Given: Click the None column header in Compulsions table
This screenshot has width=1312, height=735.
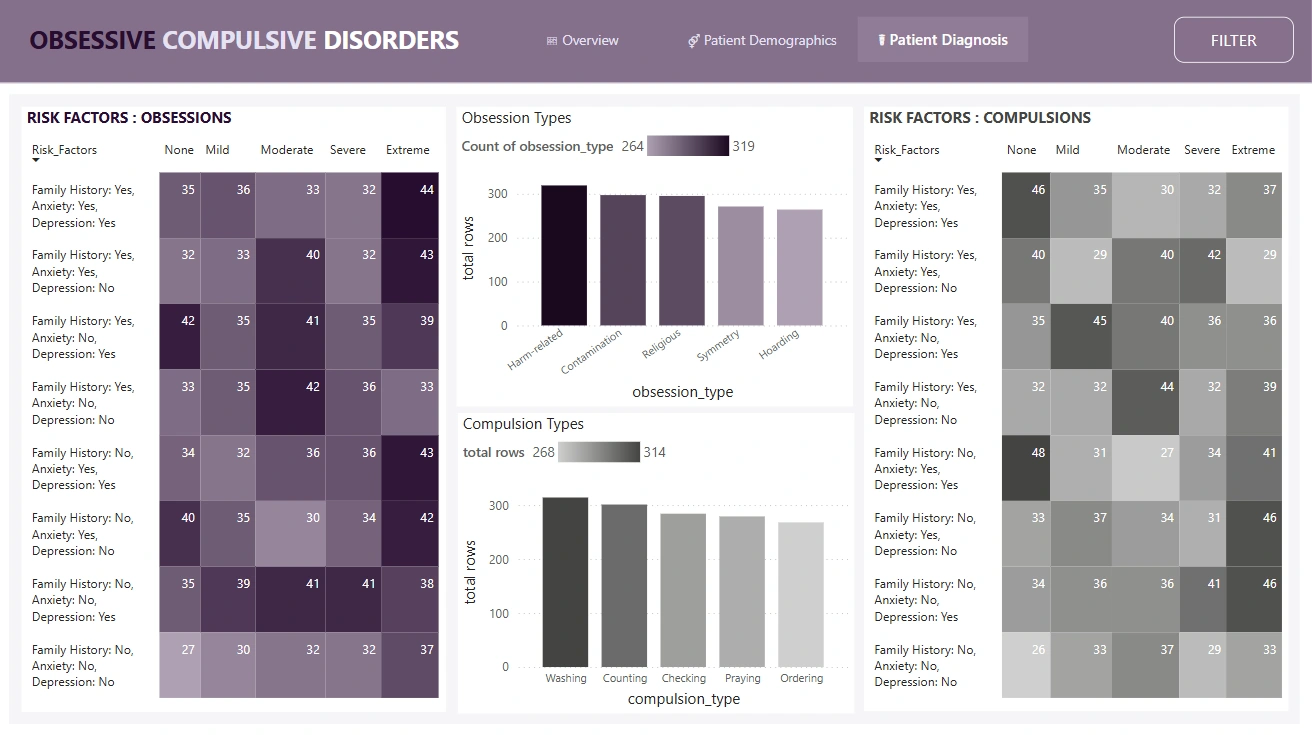Looking at the screenshot, I should coord(1021,150).
